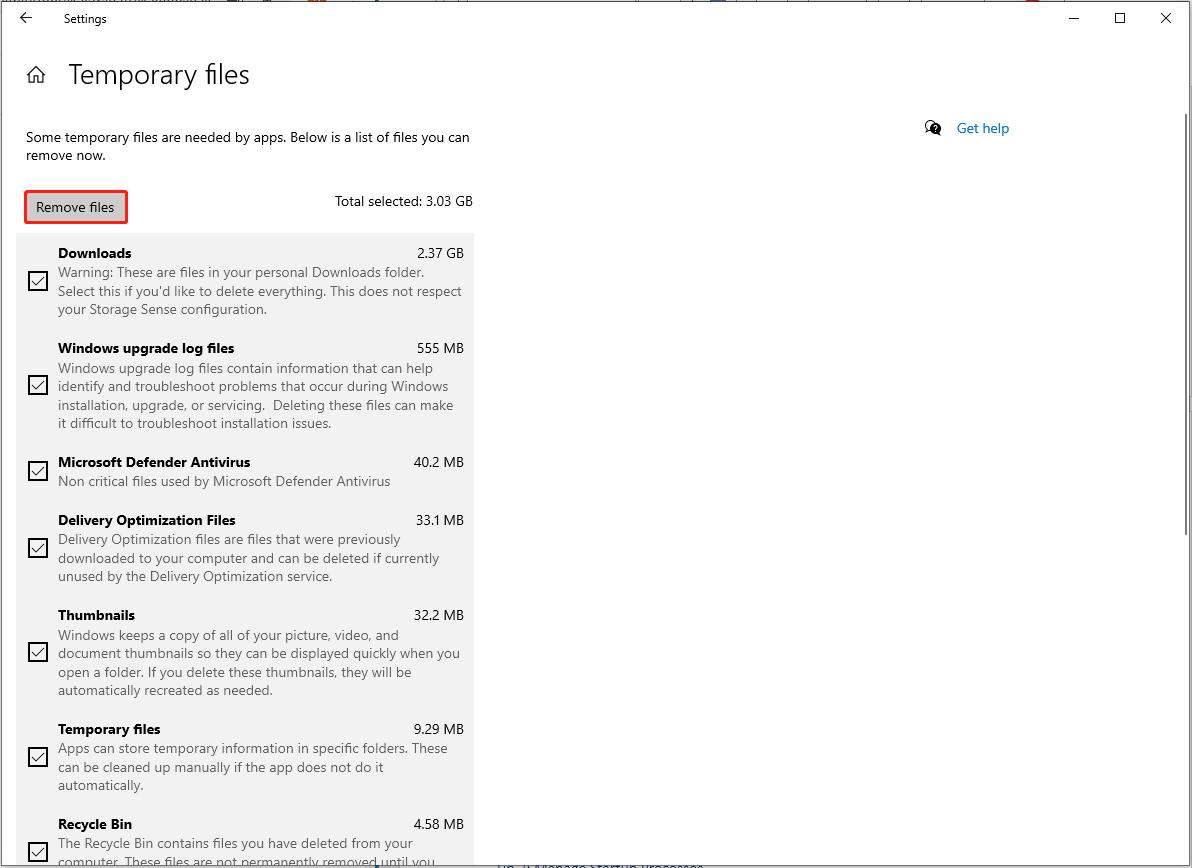1192x868 pixels.
Task: Uncheck the Temporary files checkbox
Action: [37, 757]
